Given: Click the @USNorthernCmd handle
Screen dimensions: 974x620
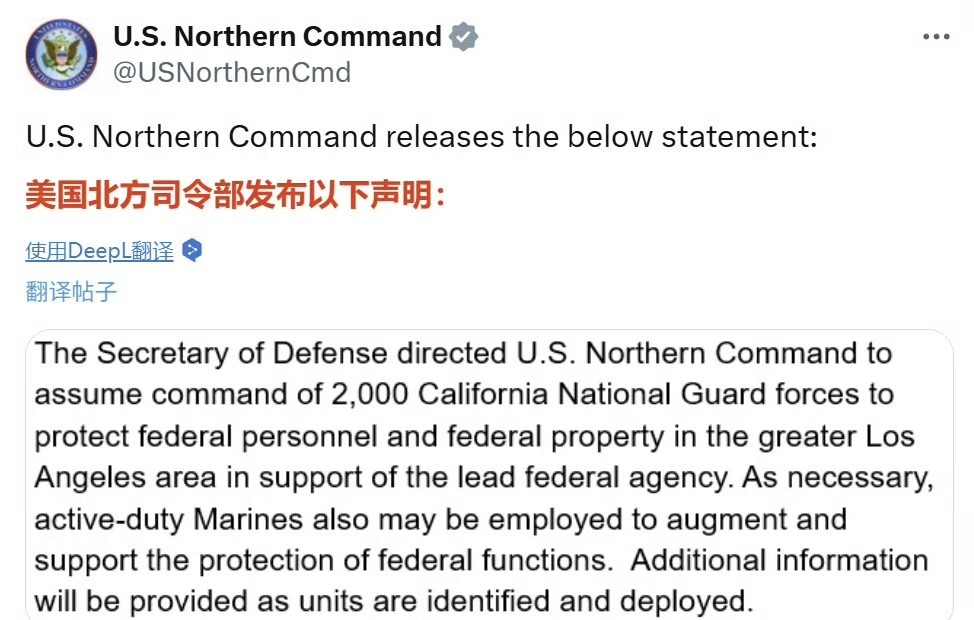Looking at the screenshot, I should point(232,72).
